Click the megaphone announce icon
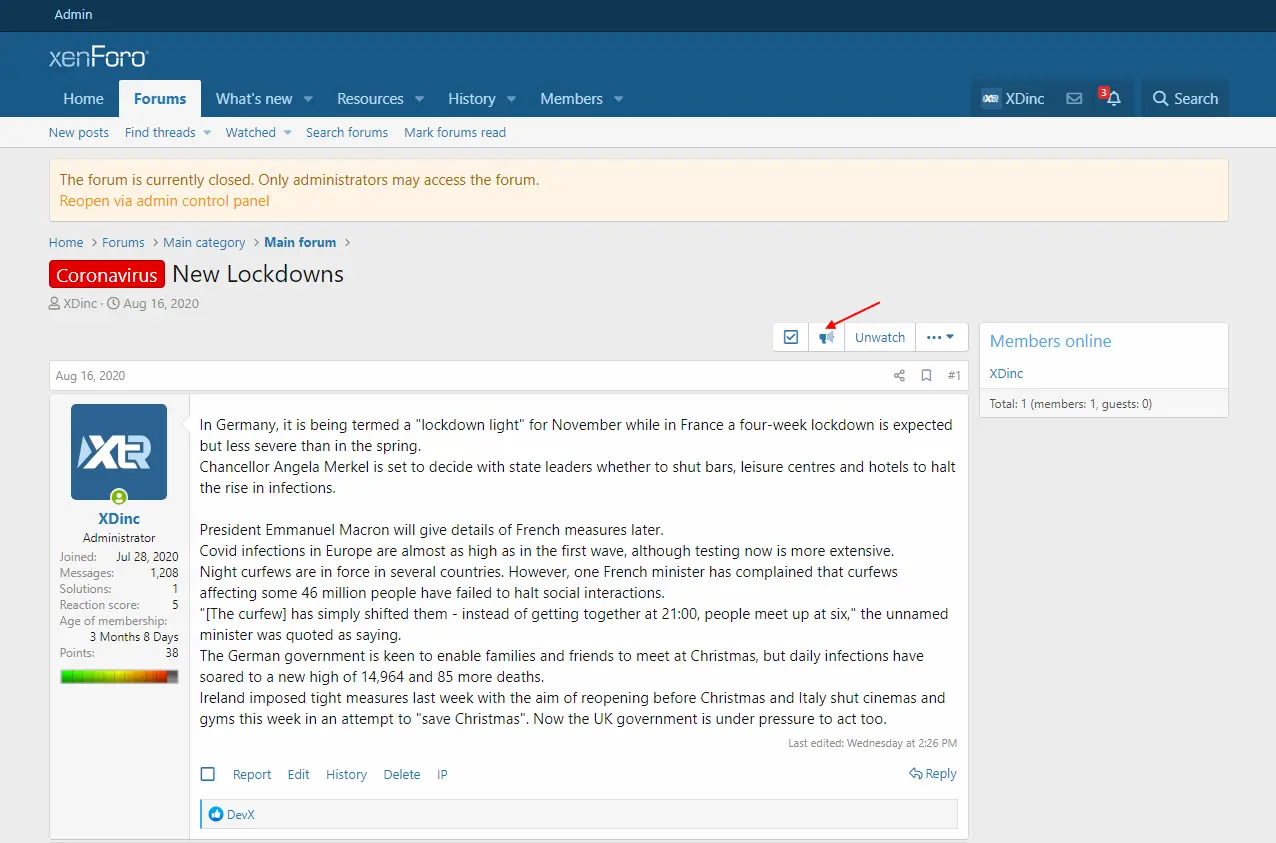This screenshot has width=1276, height=843. tap(827, 338)
